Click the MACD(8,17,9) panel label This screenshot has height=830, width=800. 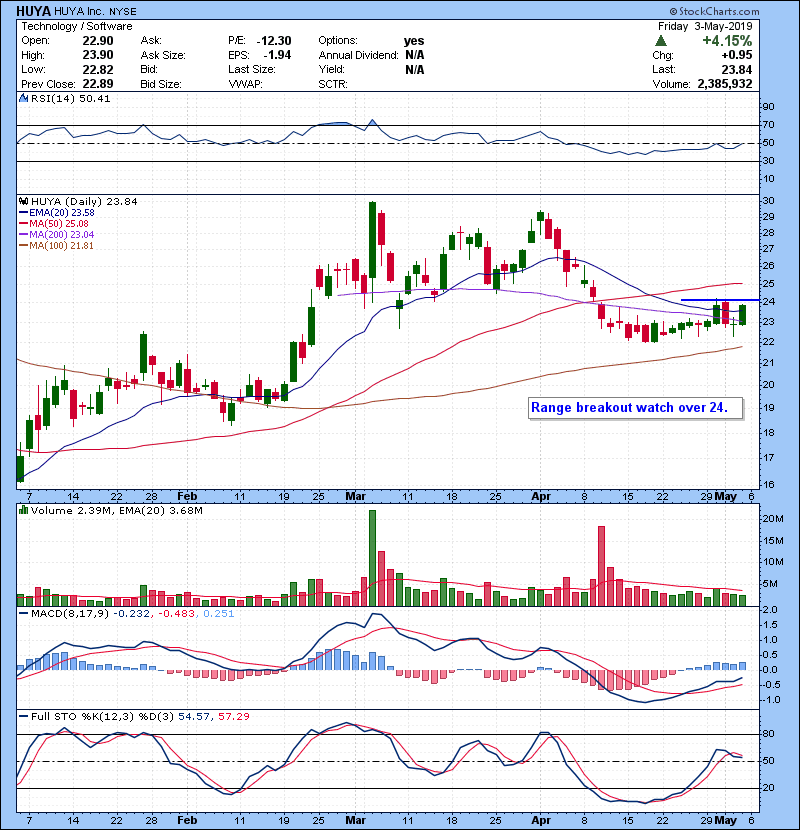(70, 614)
